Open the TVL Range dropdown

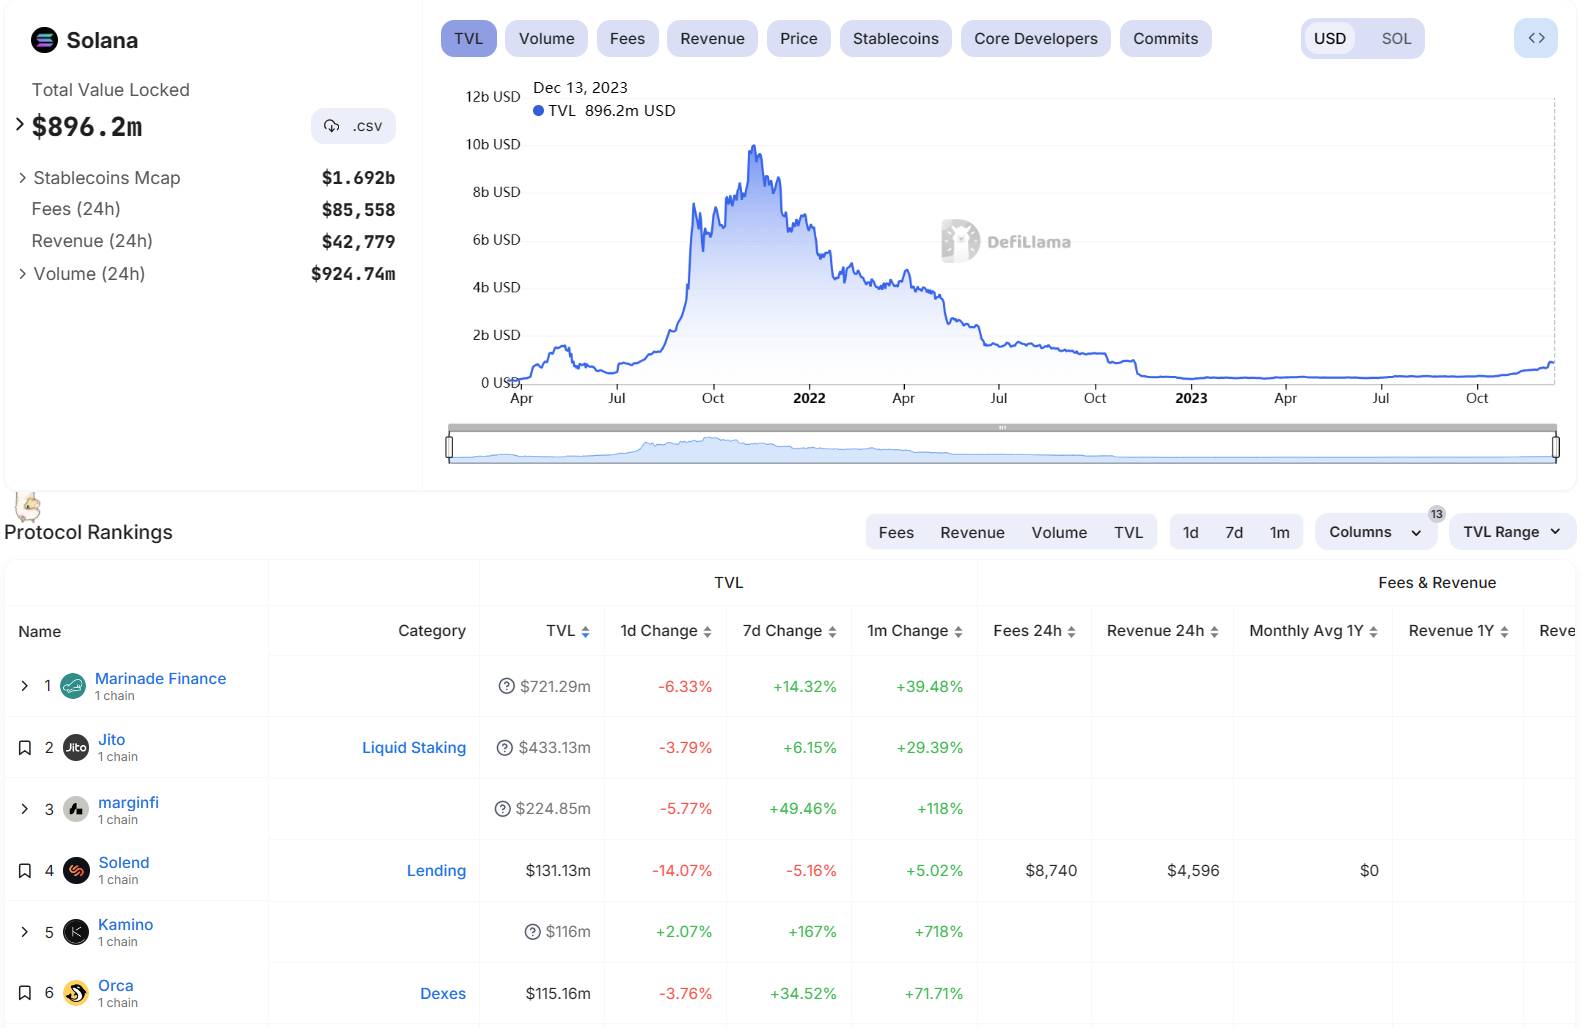point(1512,532)
